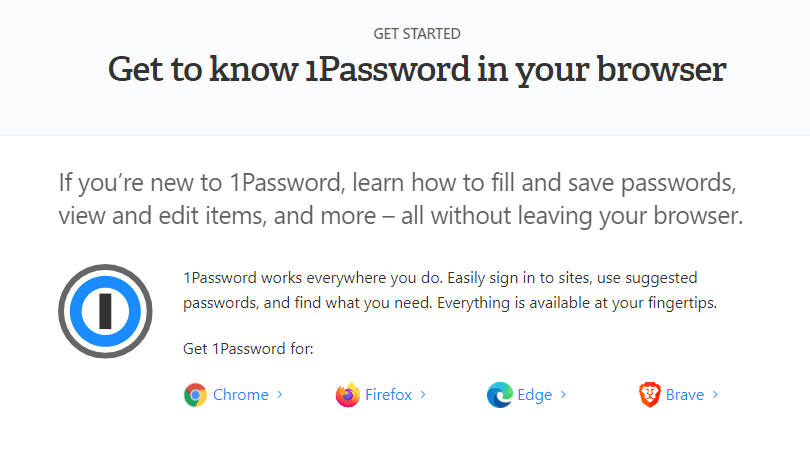810x454 pixels.
Task: Click the "Get to know 1Password" heading
Action: pyautogui.click(x=417, y=71)
